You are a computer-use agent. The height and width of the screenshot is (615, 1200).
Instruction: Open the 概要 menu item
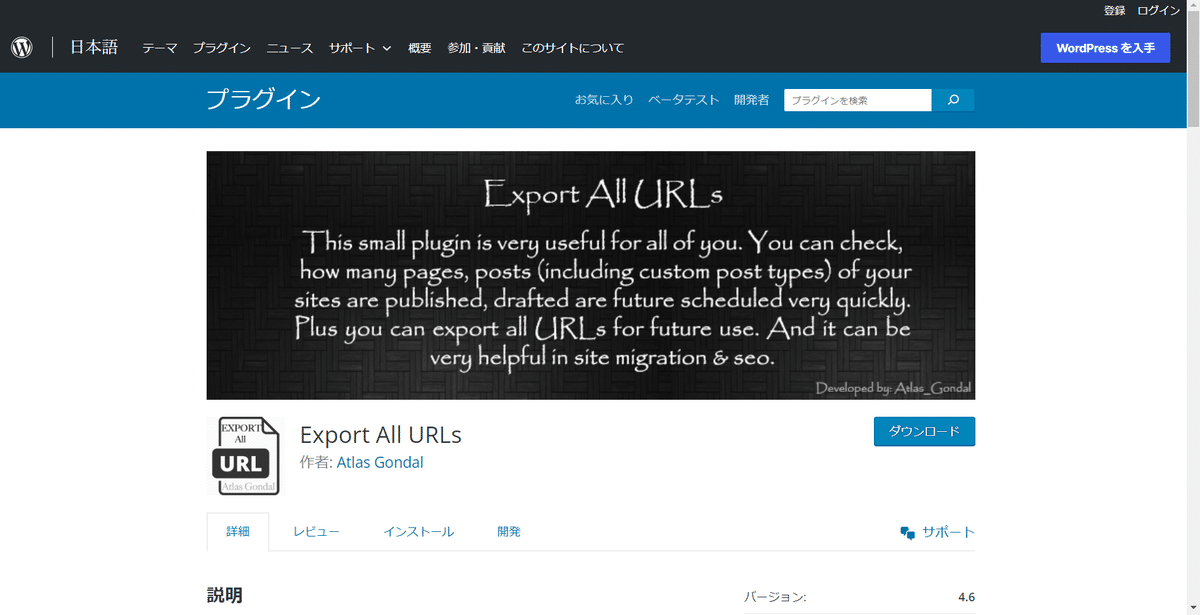[419, 47]
